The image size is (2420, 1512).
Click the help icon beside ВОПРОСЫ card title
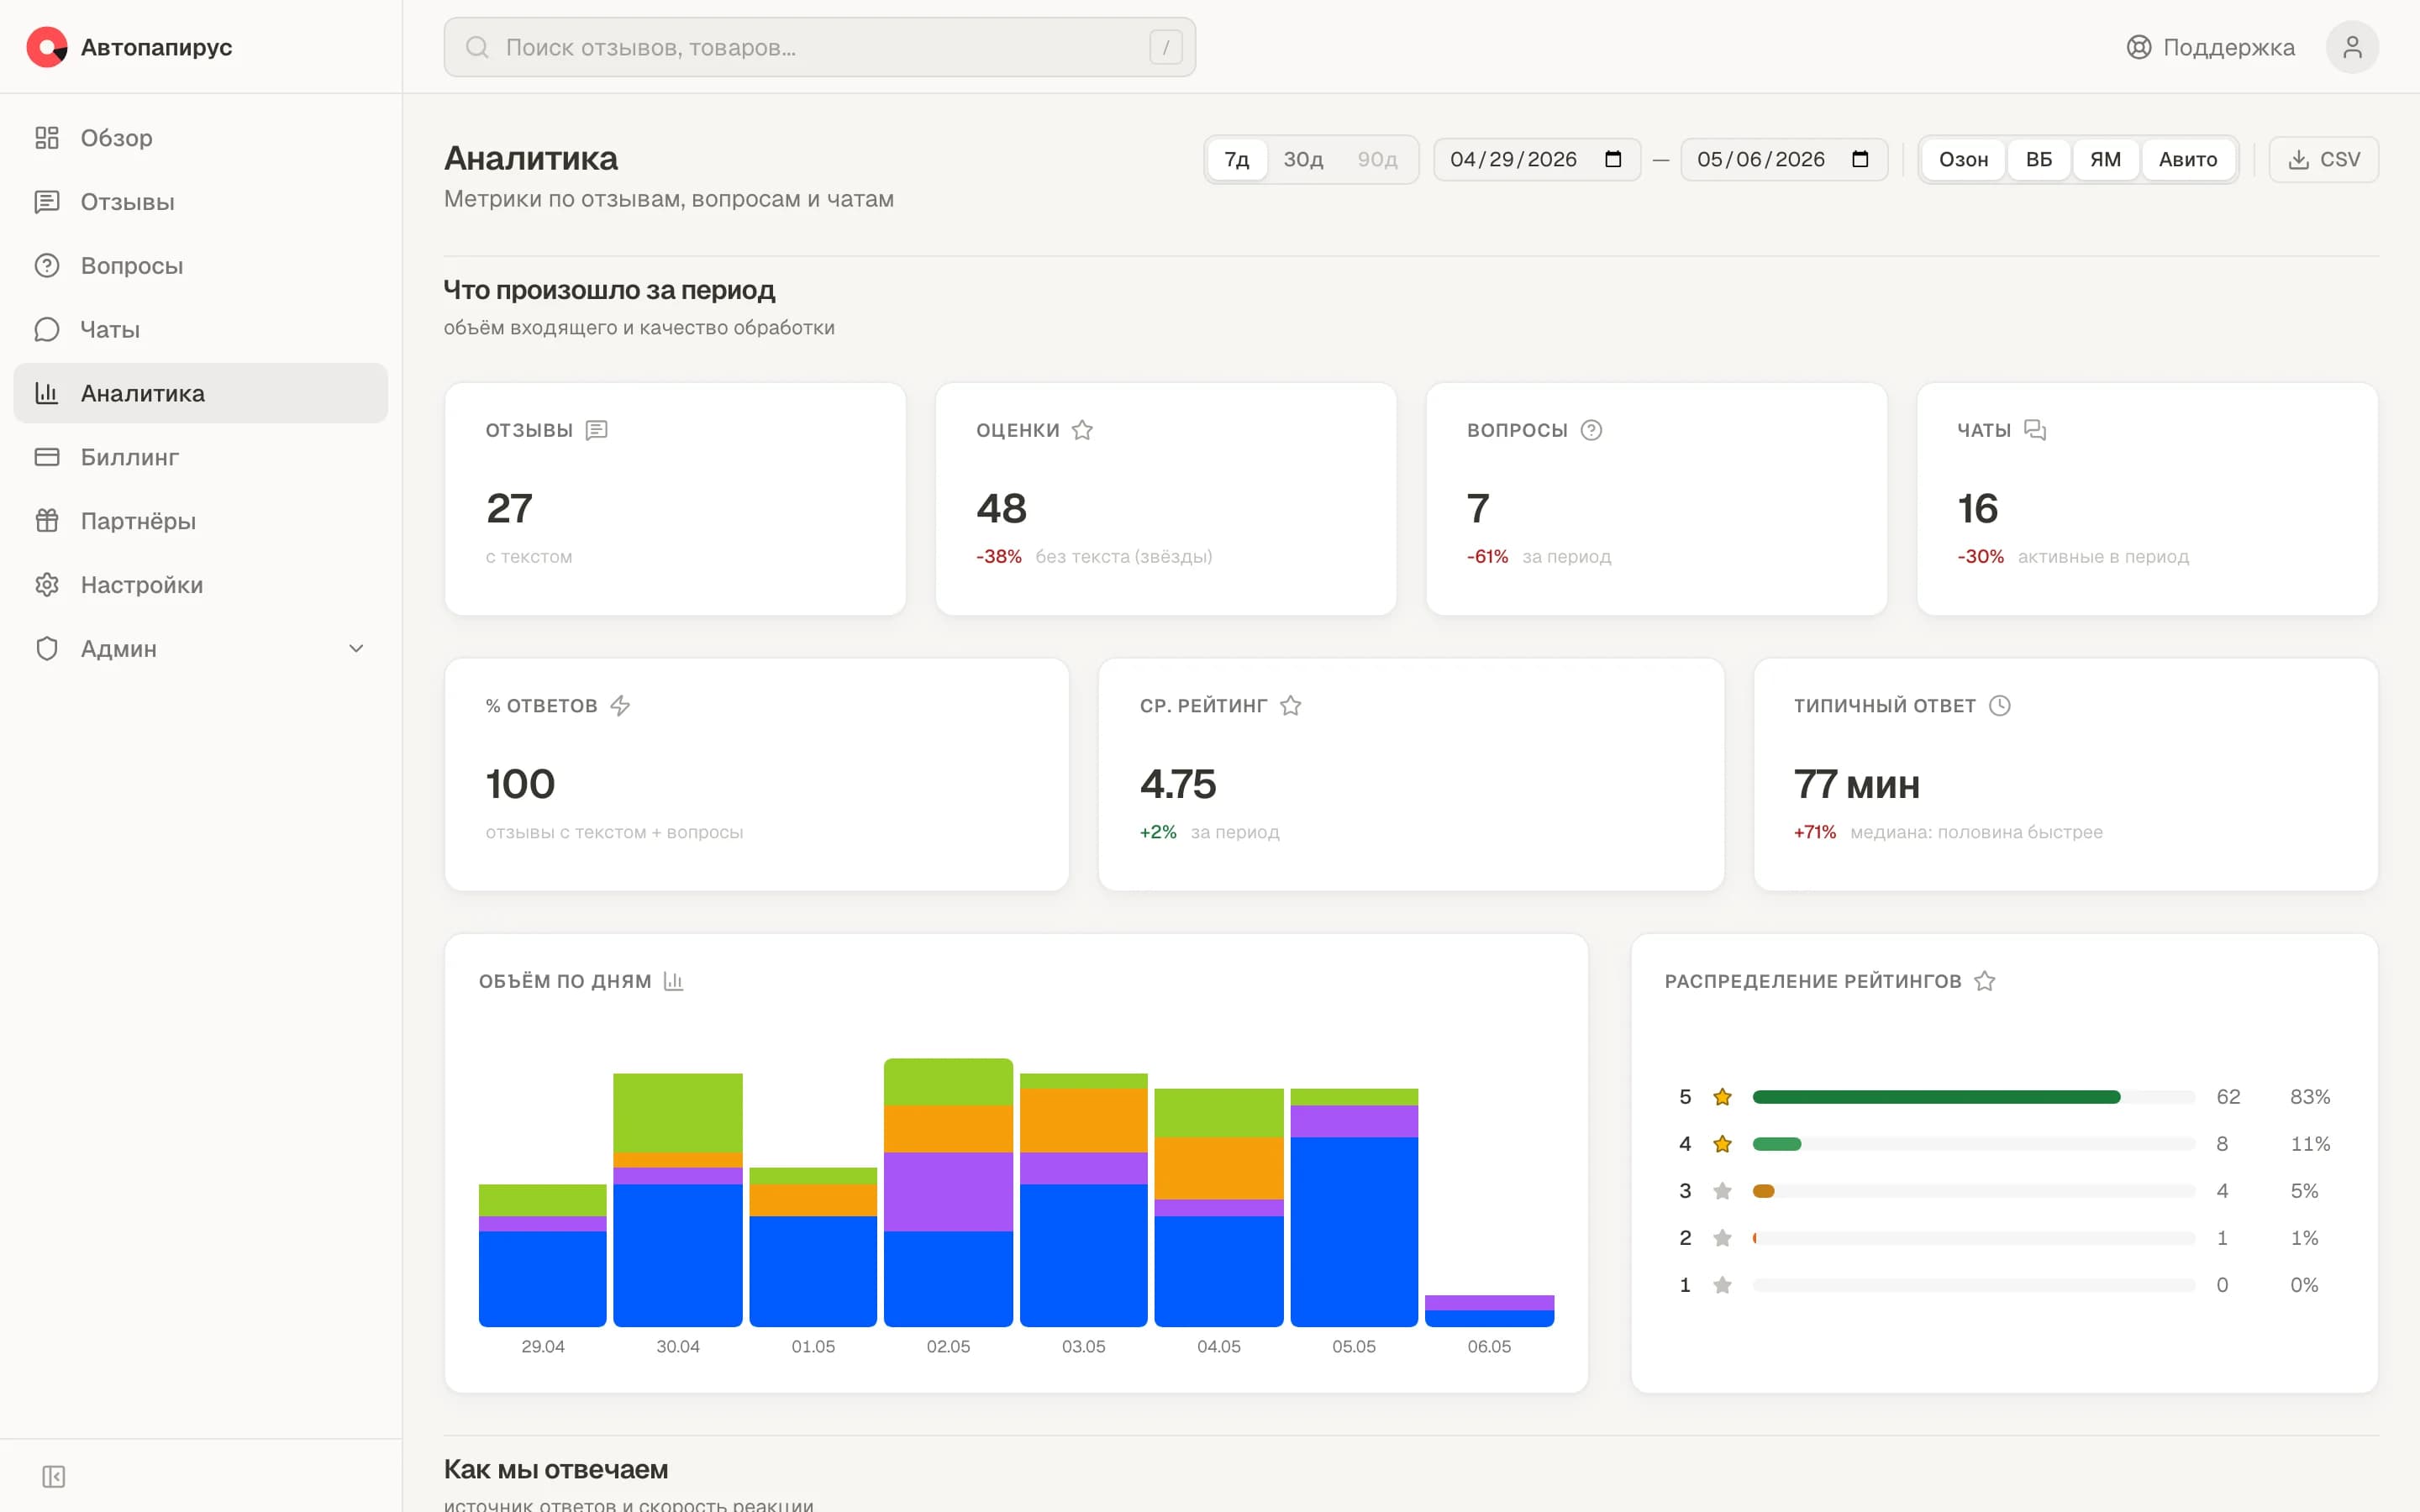(1591, 430)
